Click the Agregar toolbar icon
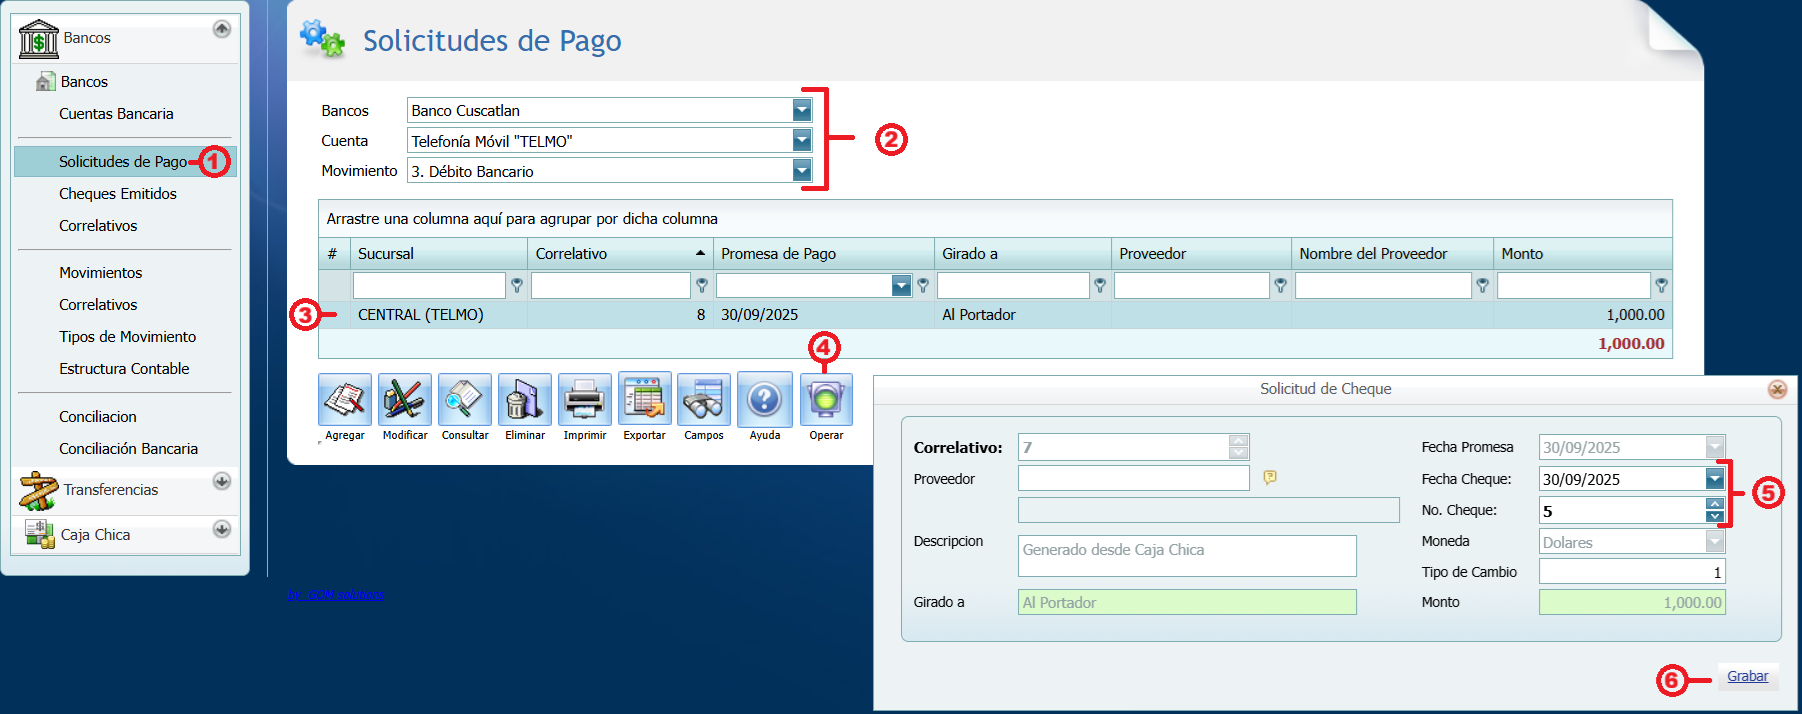The image size is (1802, 714). pyautogui.click(x=345, y=400)
